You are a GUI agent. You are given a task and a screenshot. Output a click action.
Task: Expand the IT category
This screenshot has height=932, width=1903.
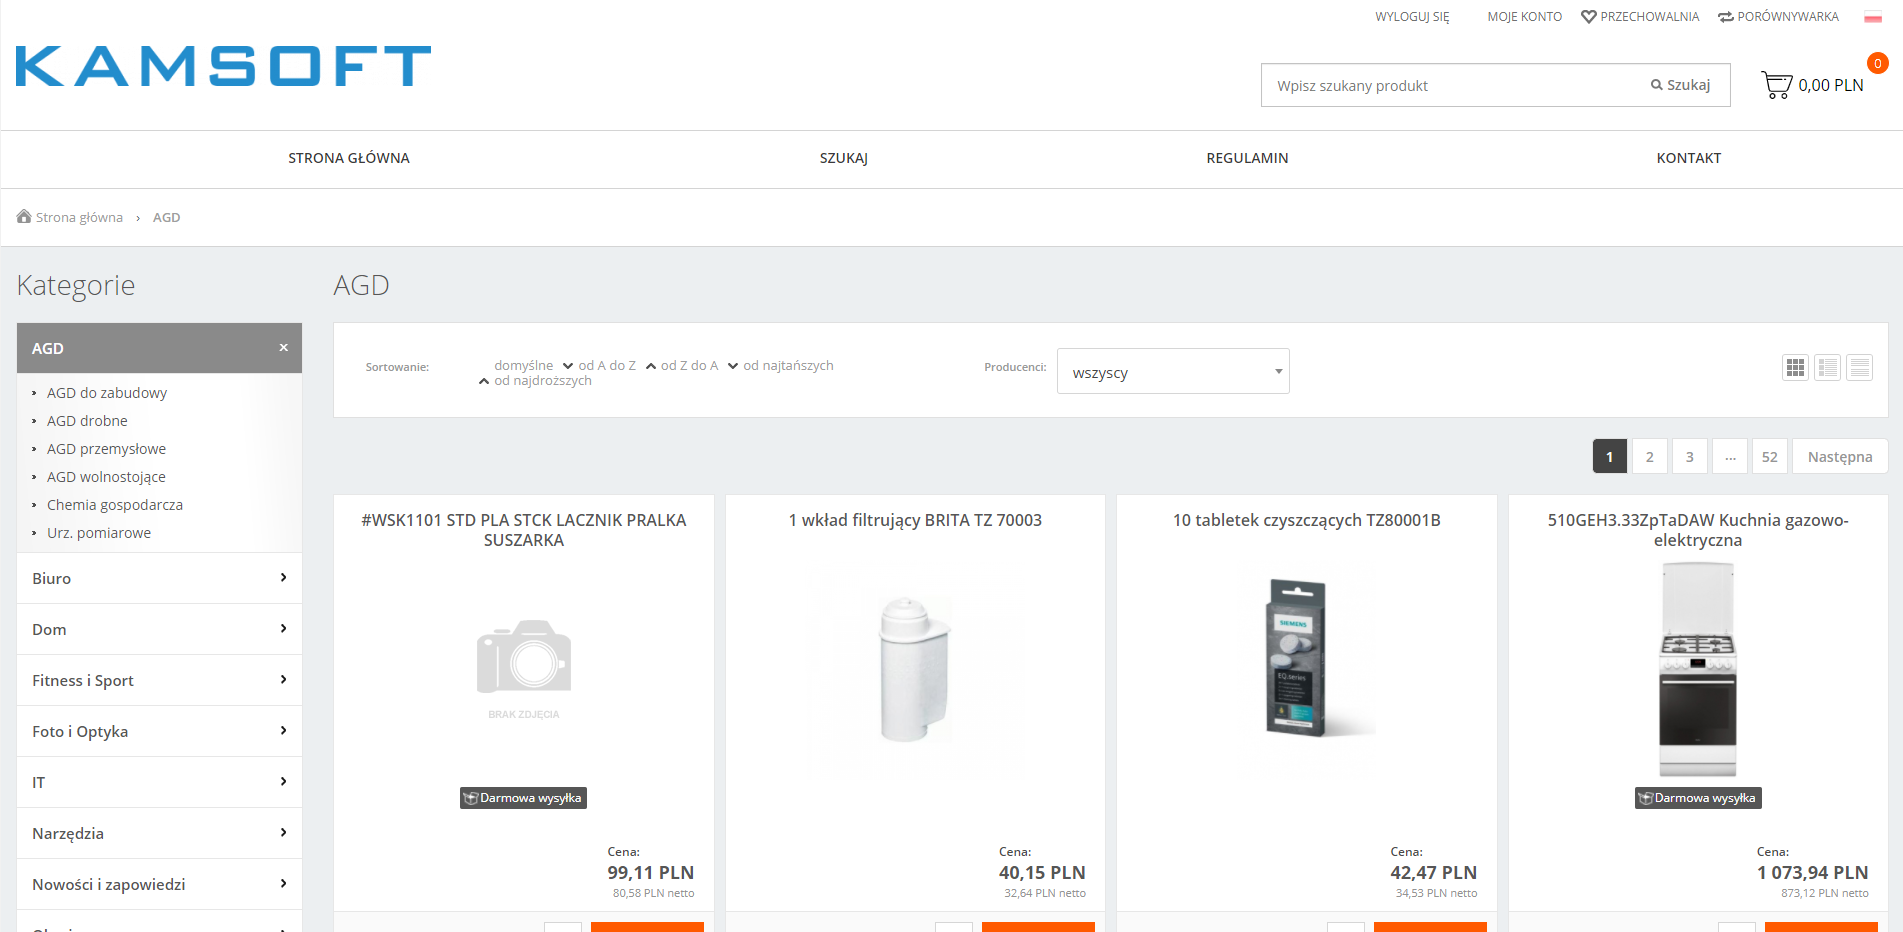[160, 782]
